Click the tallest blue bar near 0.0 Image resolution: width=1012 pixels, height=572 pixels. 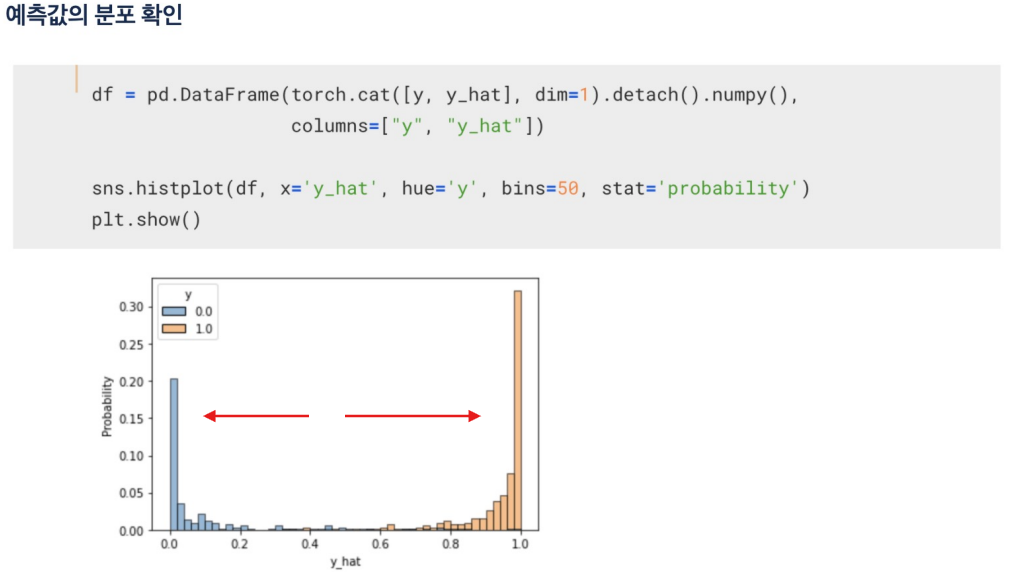click(x=174, y=455)
